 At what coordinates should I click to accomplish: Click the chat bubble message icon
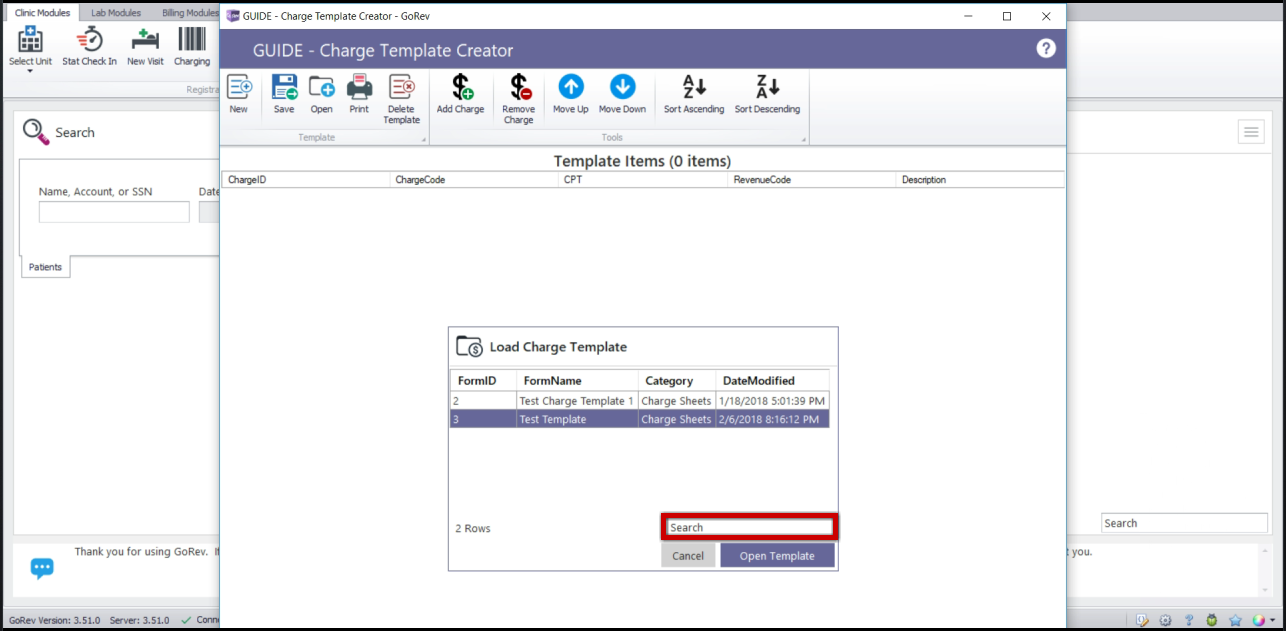tap(42, 568)
